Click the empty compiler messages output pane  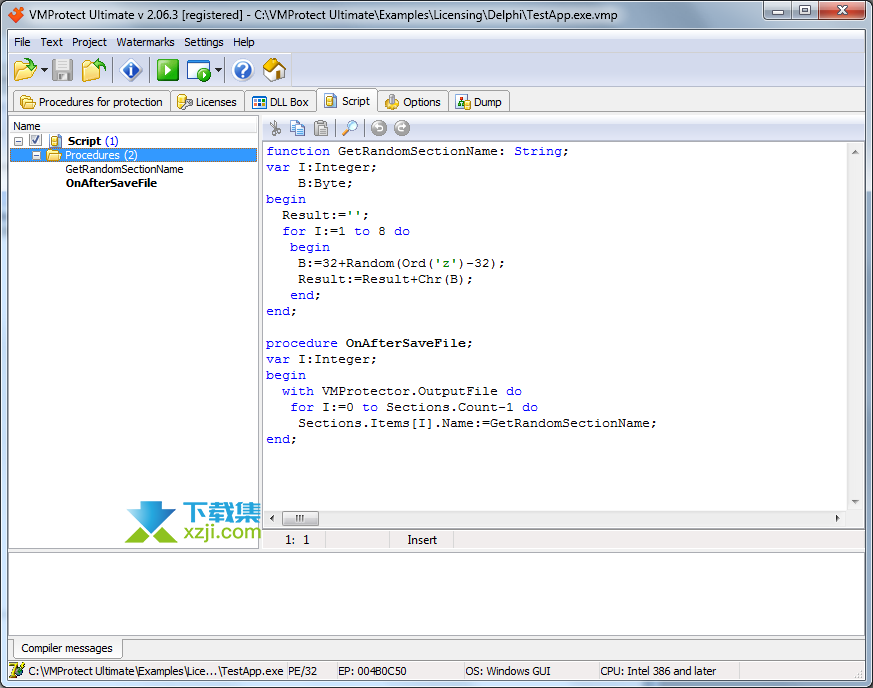[x=436, y=593]
